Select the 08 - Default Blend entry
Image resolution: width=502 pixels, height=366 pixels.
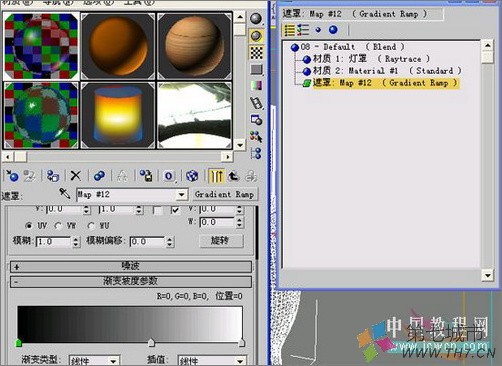[348, 47]
